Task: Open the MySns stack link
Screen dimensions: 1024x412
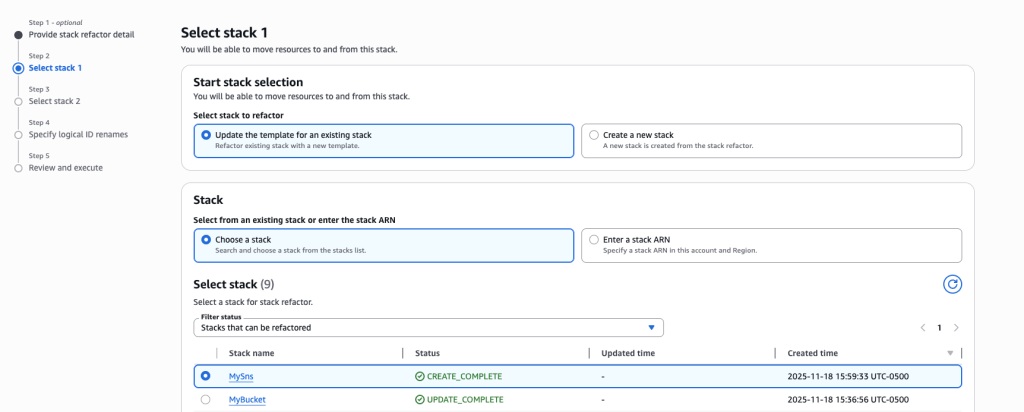Action: click(241, 376)
